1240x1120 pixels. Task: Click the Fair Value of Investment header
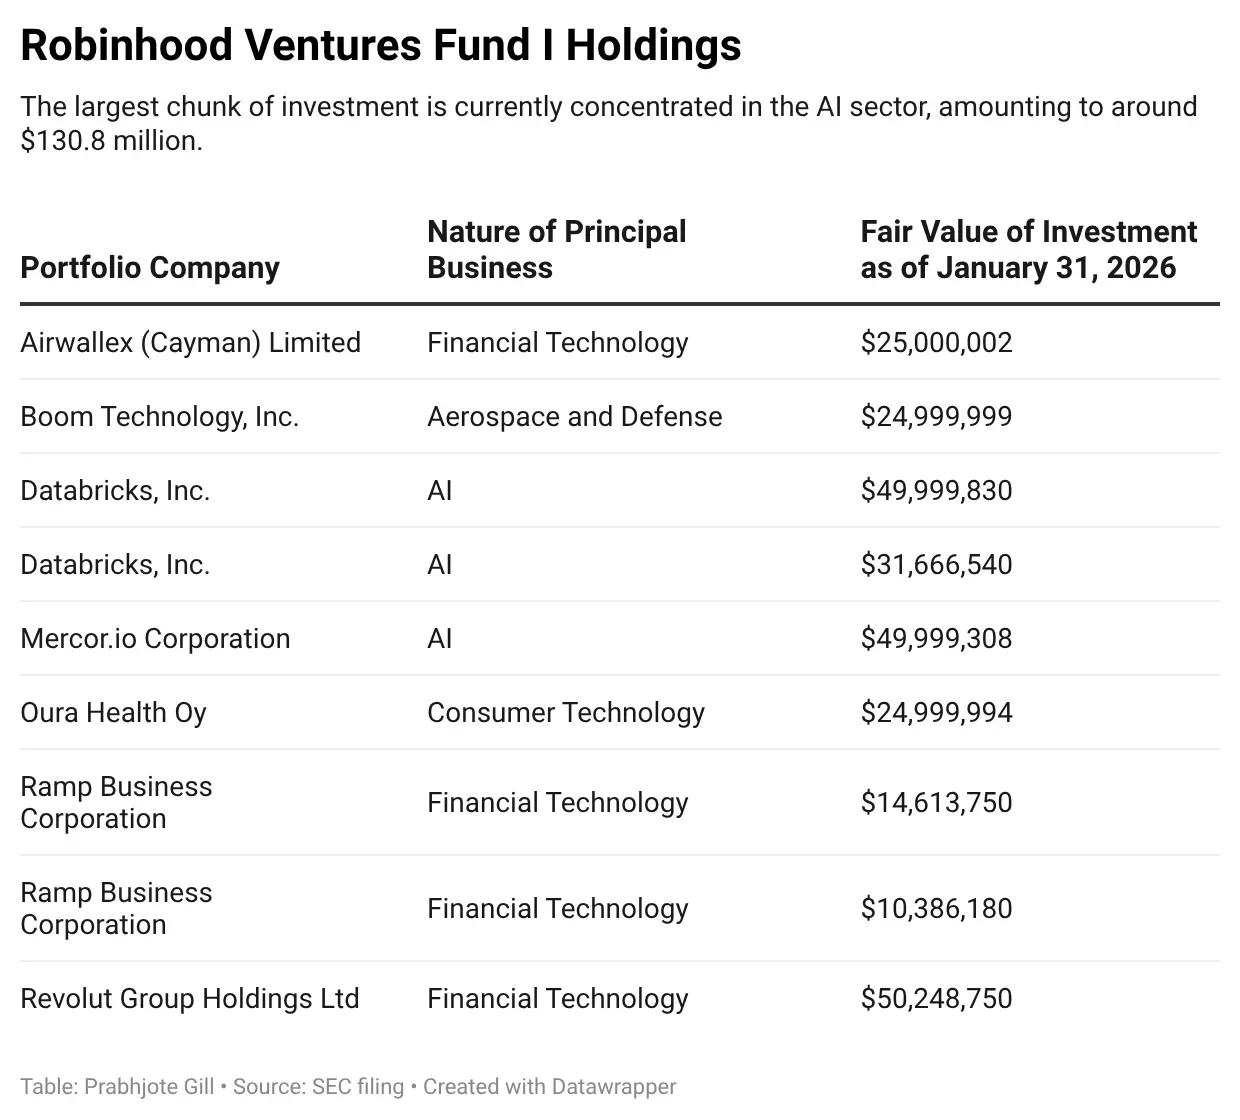(1028, 250)
